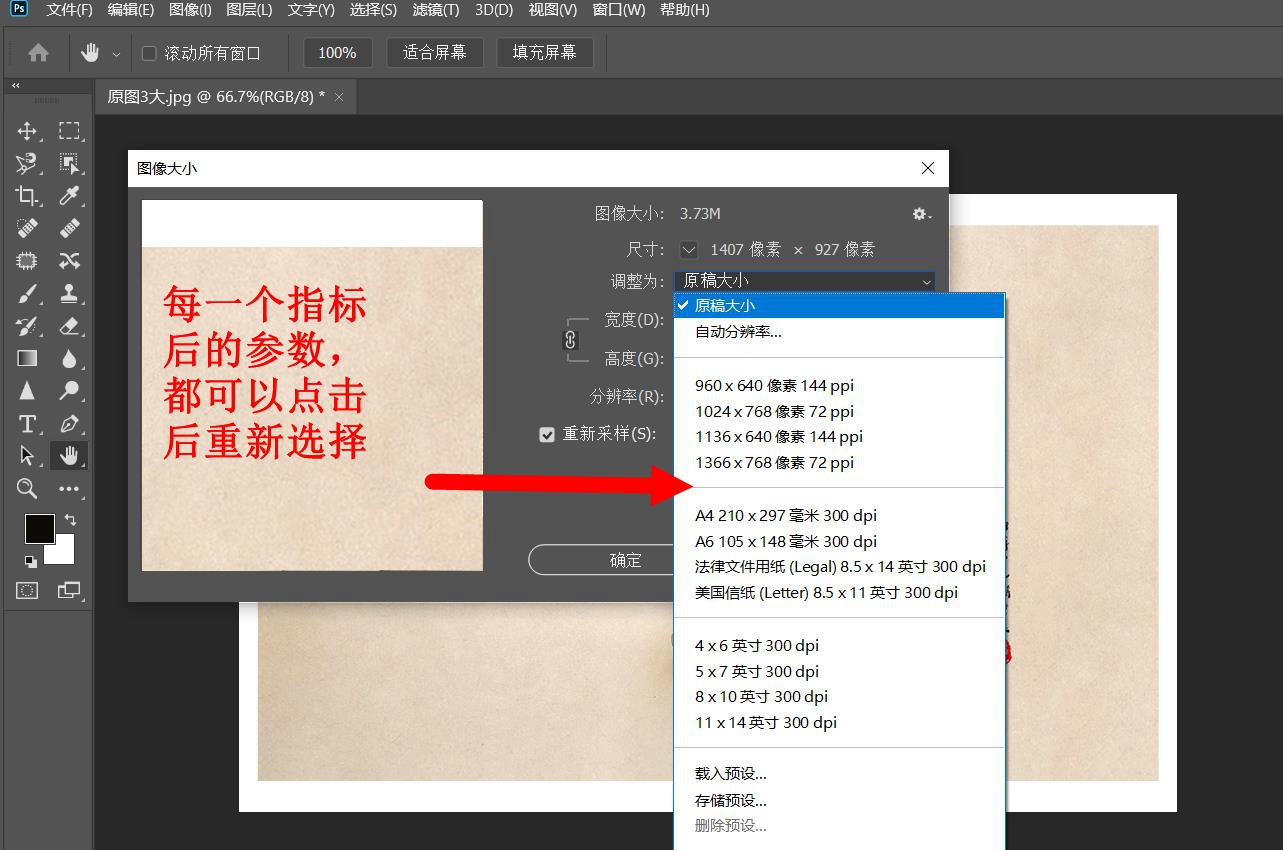Uncheck 重新采样(S) option
Image resolution: width=1283 pixels, height=850 pixels.
pyautogui.click(x=547, y=434)
